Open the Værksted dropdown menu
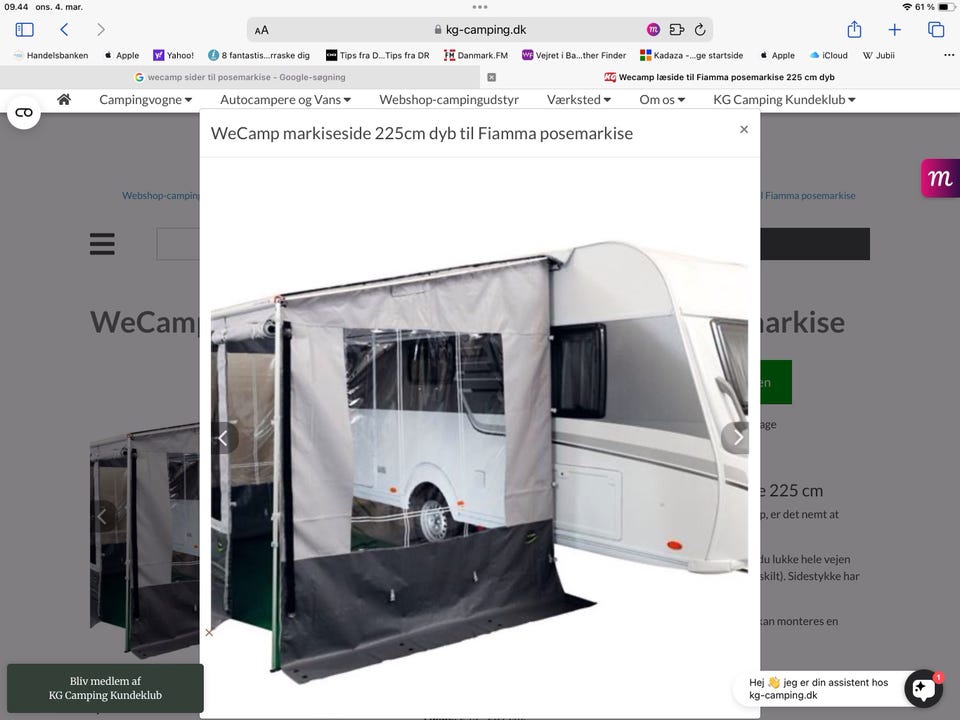 pos(579,99)
